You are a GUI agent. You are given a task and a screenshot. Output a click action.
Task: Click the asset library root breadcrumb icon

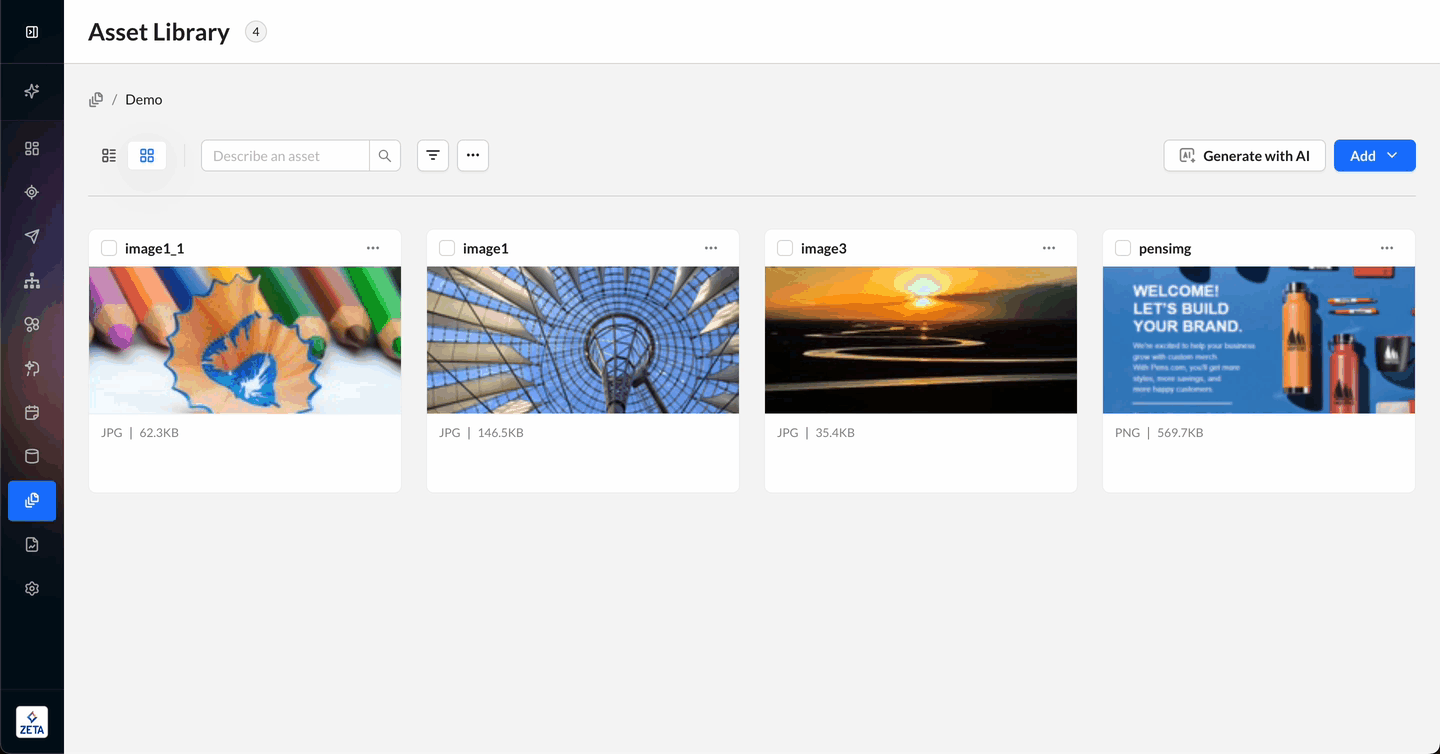(x=96, y=100)
